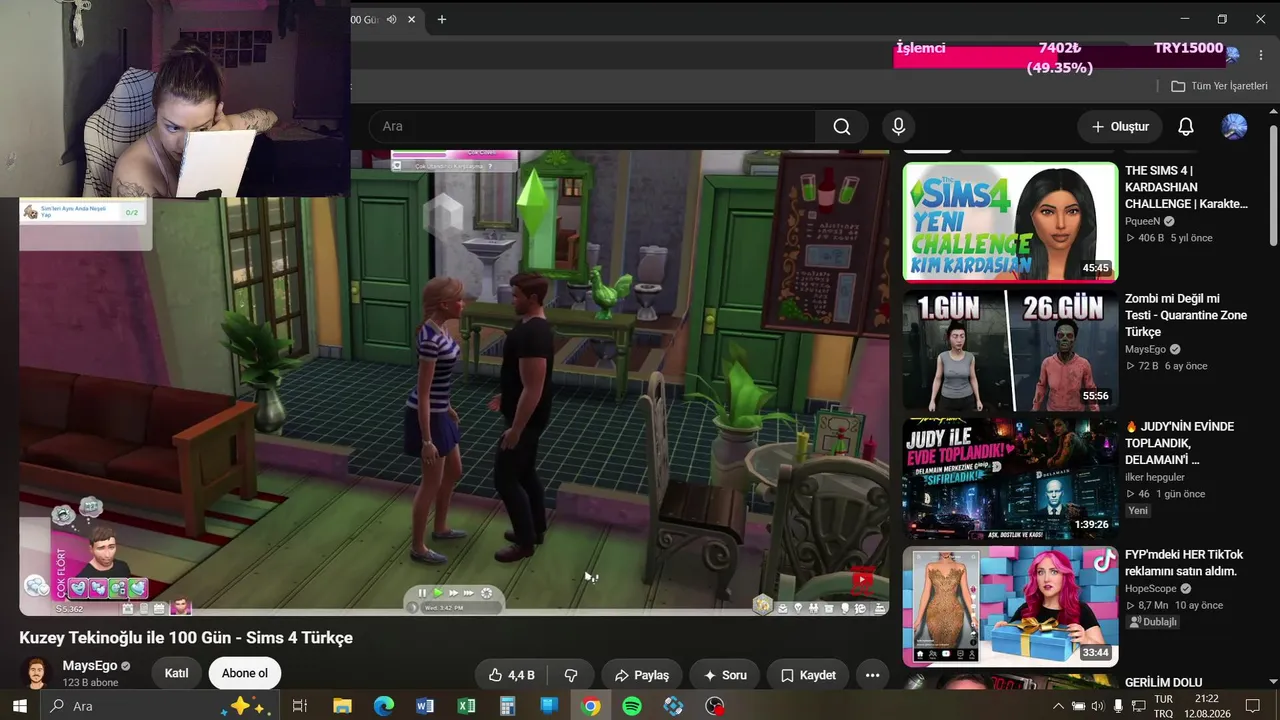The height and width of the screenshot is (720, 1280).
Task: Show hidden system tray icons
Action: (1058, 706)
